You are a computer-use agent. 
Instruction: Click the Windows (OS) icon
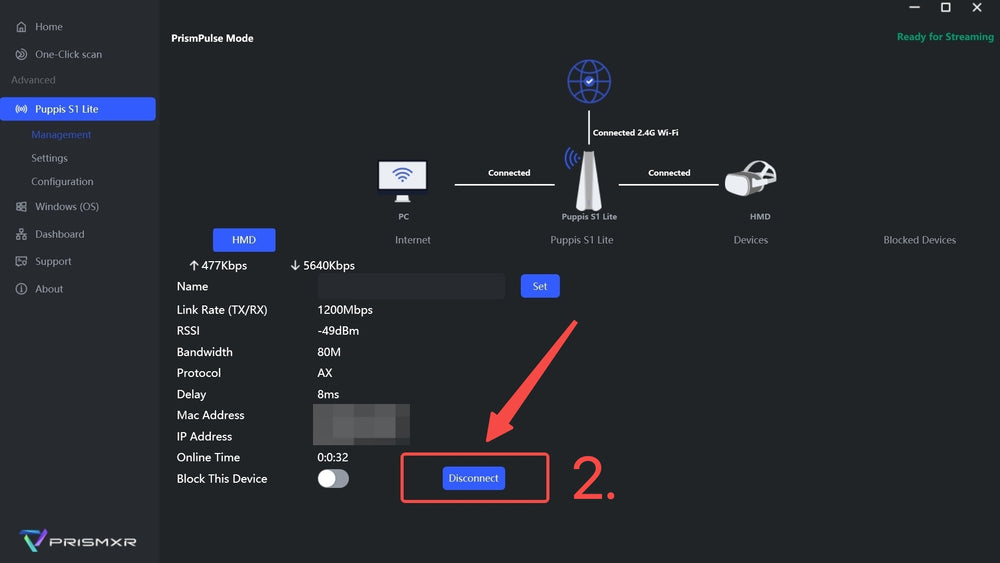click(x=21, y=207)
